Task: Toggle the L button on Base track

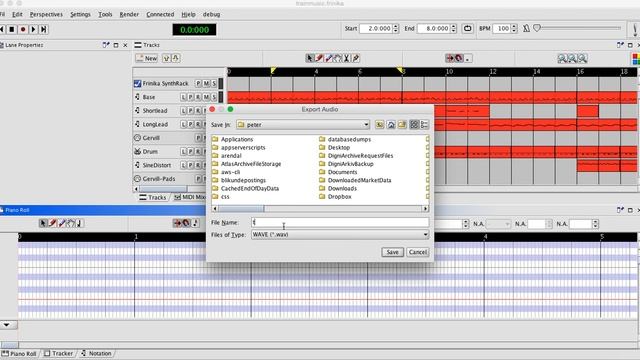Action: pyautogui.click(x=183, y=97)
